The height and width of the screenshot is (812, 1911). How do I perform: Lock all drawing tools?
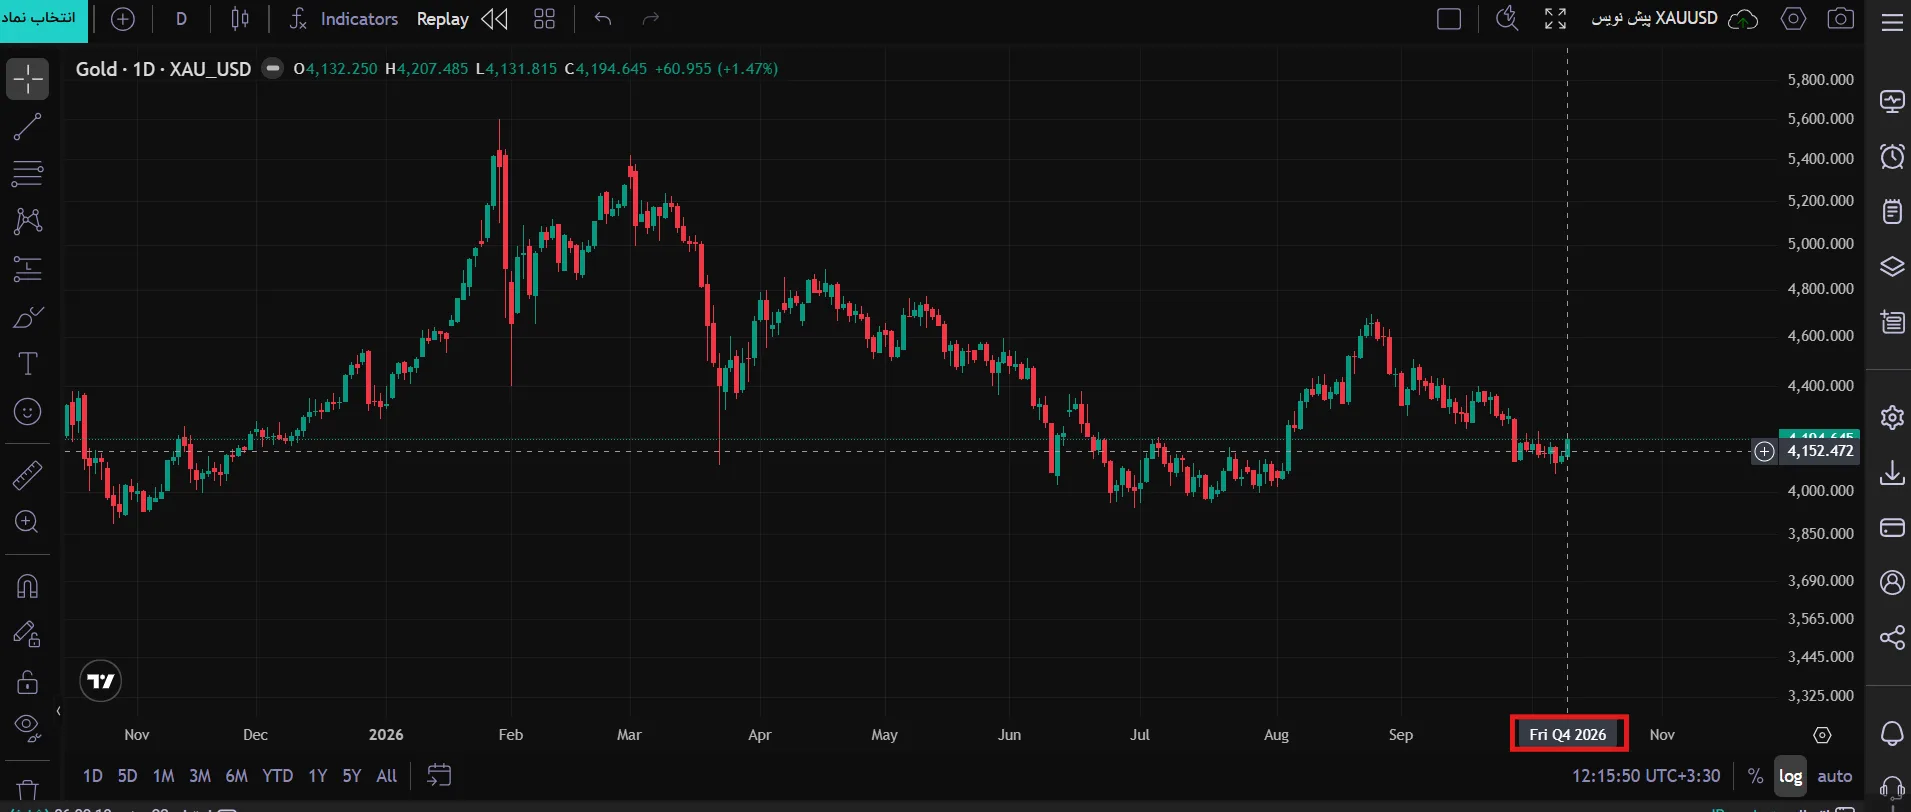pos(28,682)
